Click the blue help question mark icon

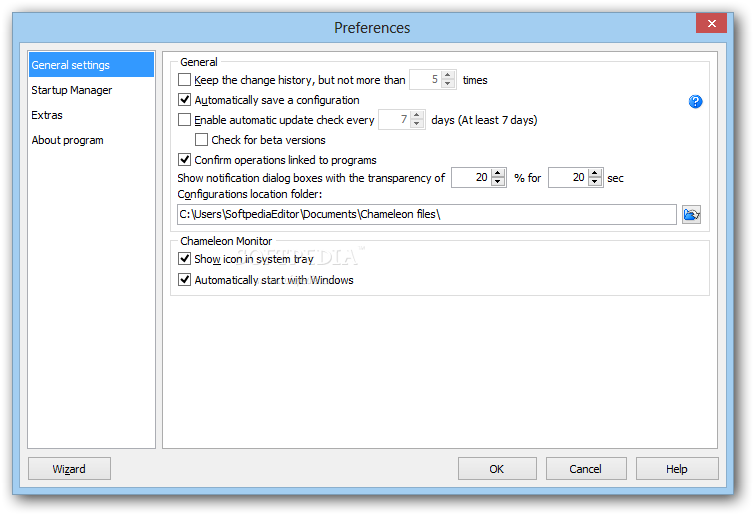696,102
